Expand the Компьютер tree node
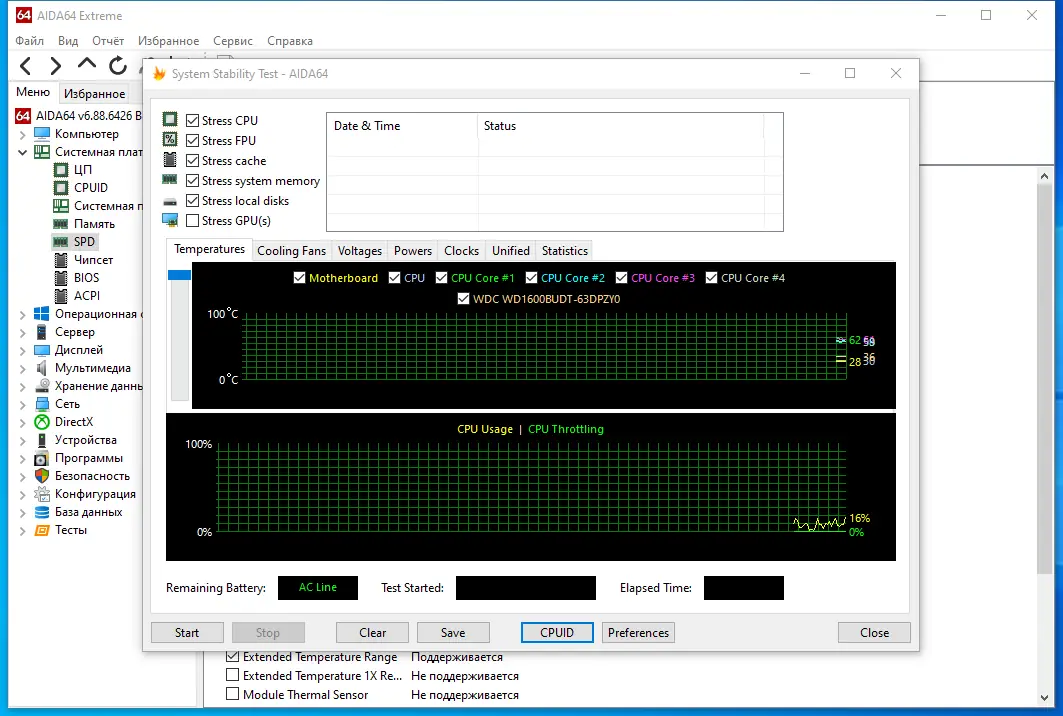Viewport: 1063px width, 716px height. [x=22, y=134]
